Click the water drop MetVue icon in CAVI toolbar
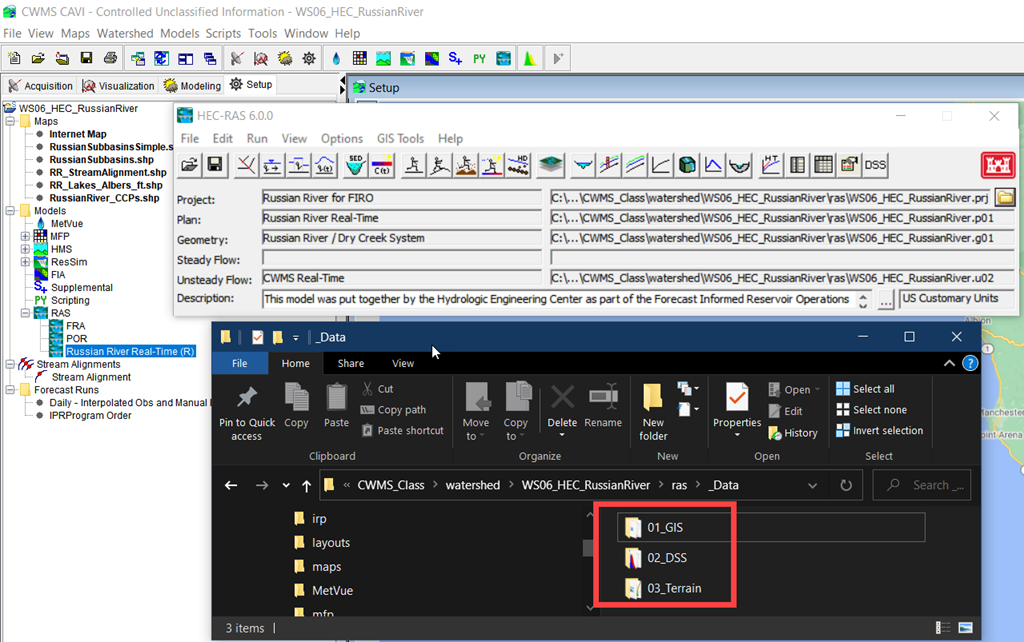This screenshot has height=642, width=1024. [x=336, y=59]
